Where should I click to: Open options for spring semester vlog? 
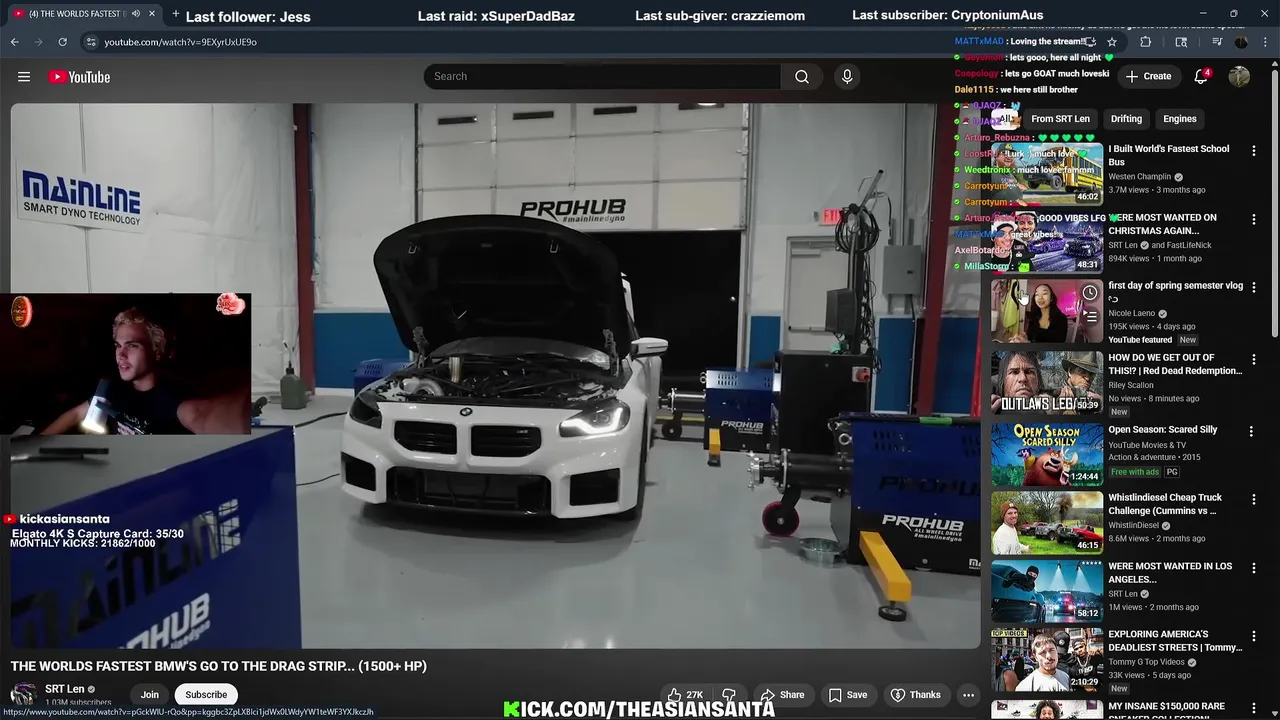click(x=1253, y=287)
